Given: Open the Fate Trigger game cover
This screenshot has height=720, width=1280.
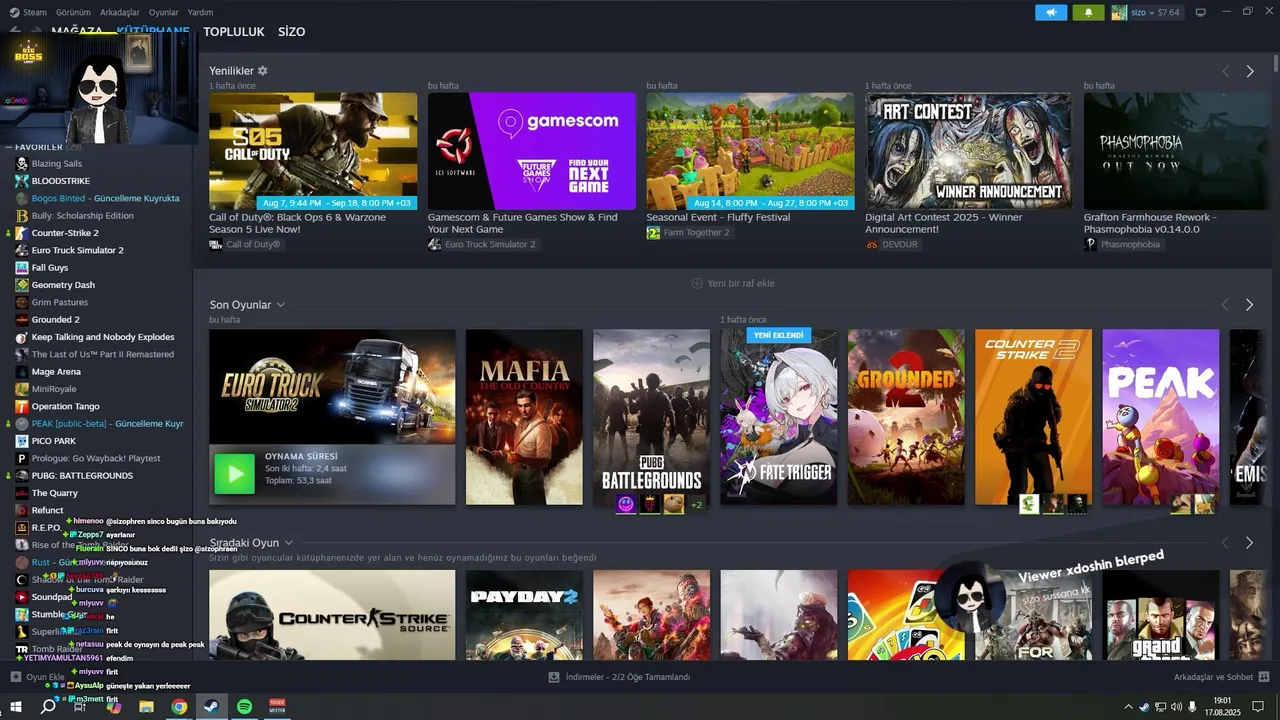Looking at the screenshot, I should coord(779,417).
